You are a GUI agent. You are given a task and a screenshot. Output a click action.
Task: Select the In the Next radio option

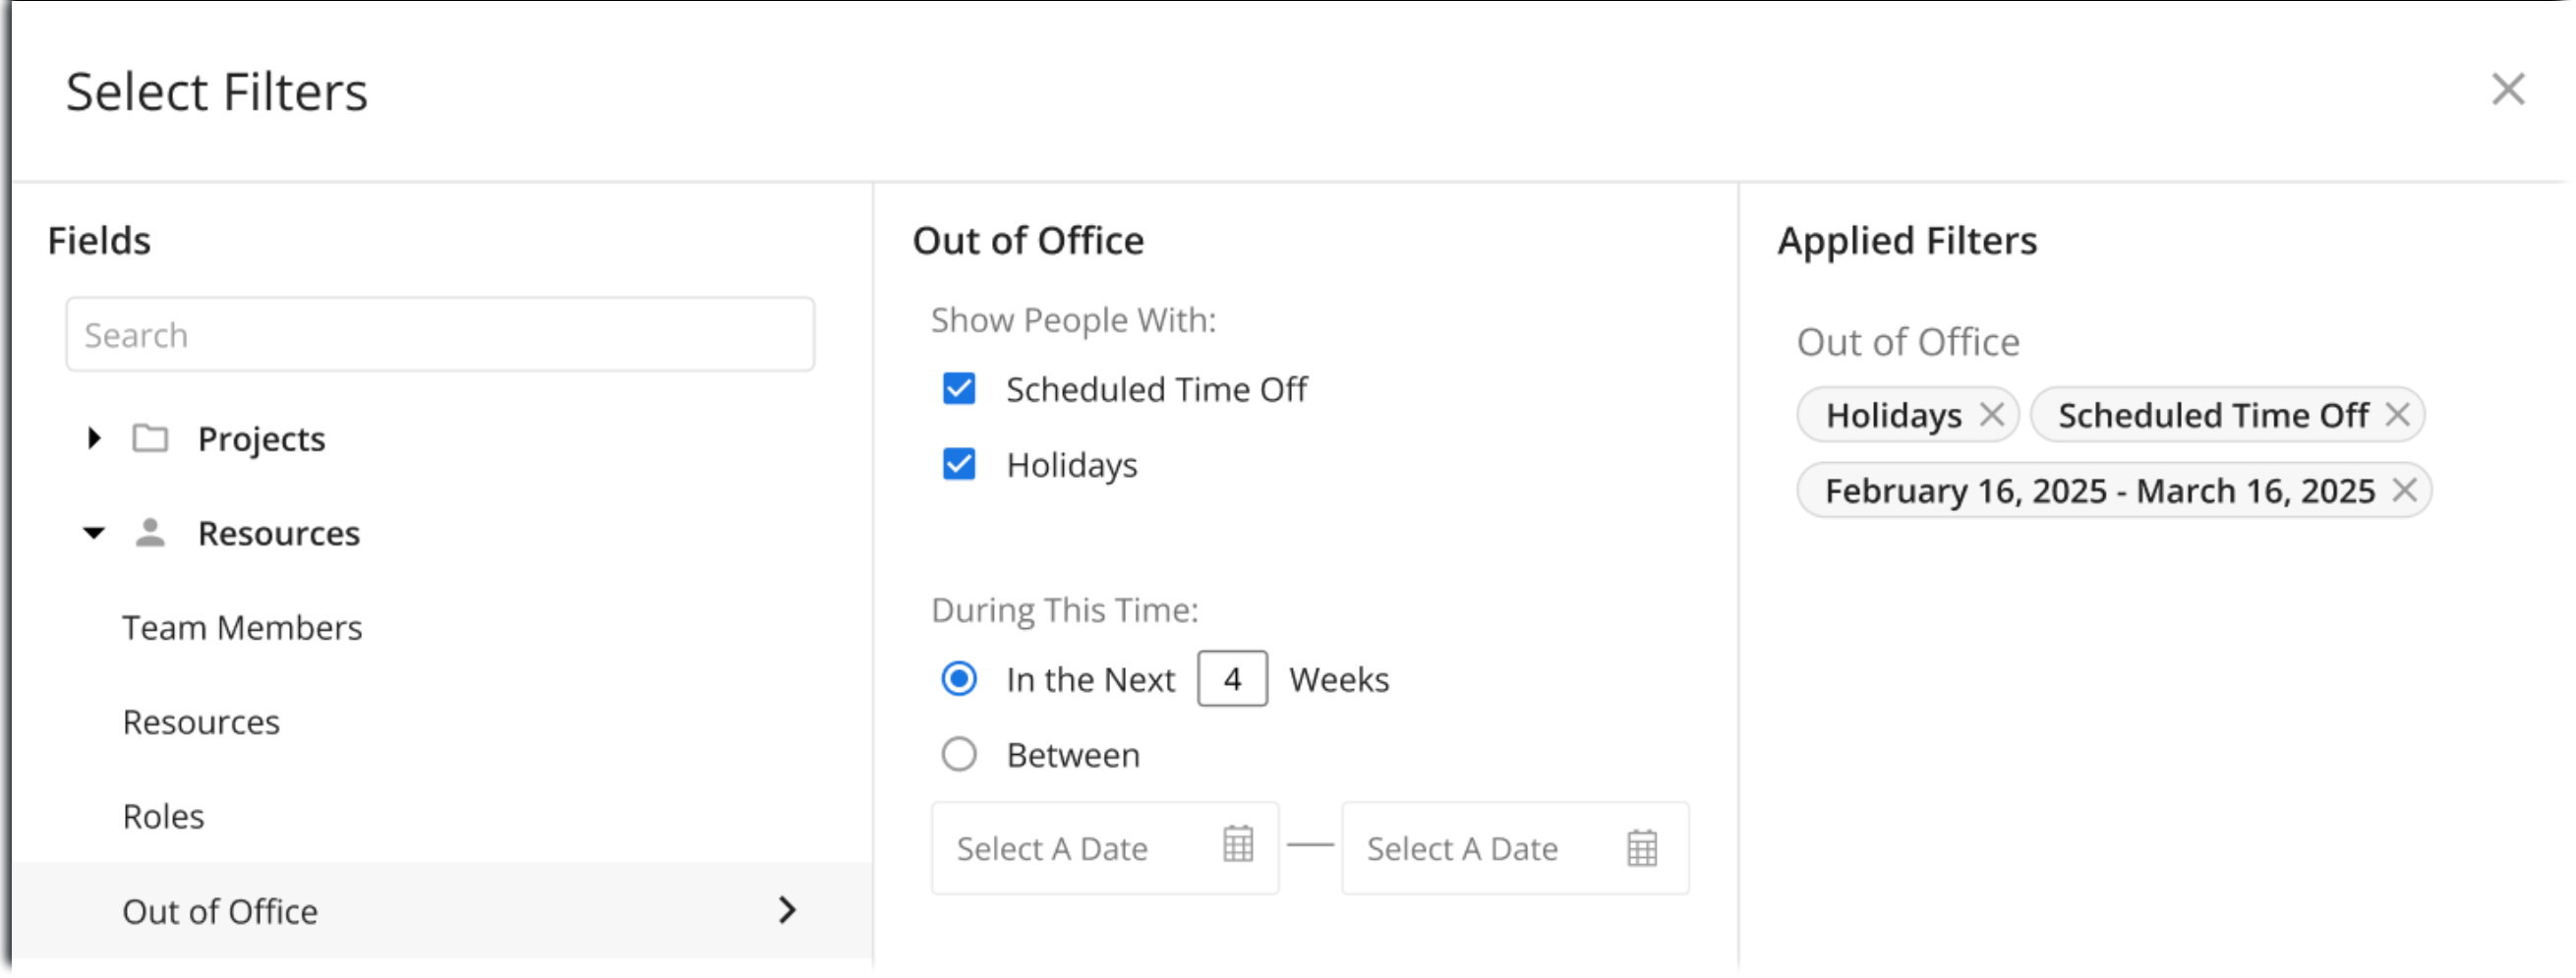(958, 678)
